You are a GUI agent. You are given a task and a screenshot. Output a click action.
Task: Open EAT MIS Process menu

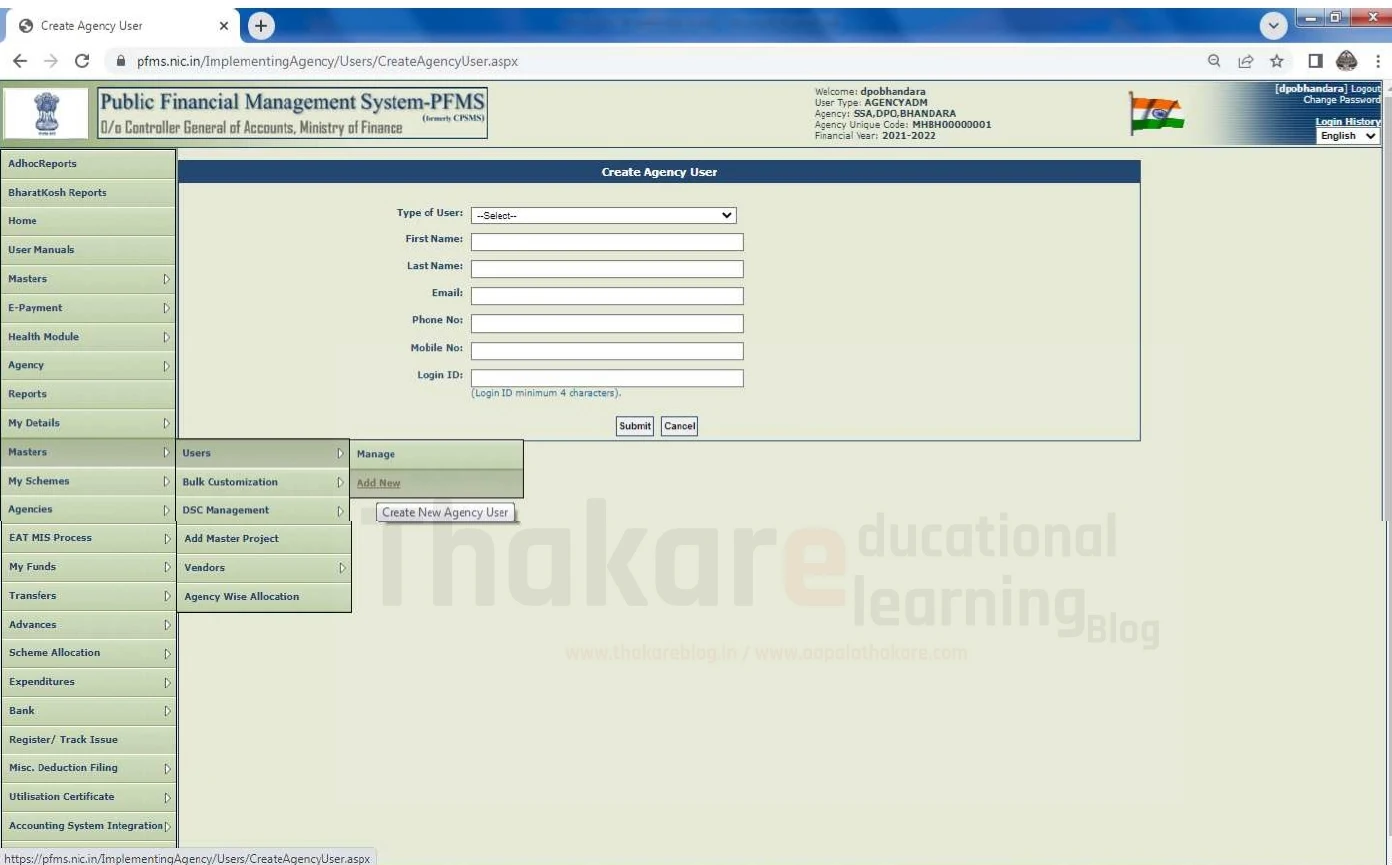[x=88, y=538]
